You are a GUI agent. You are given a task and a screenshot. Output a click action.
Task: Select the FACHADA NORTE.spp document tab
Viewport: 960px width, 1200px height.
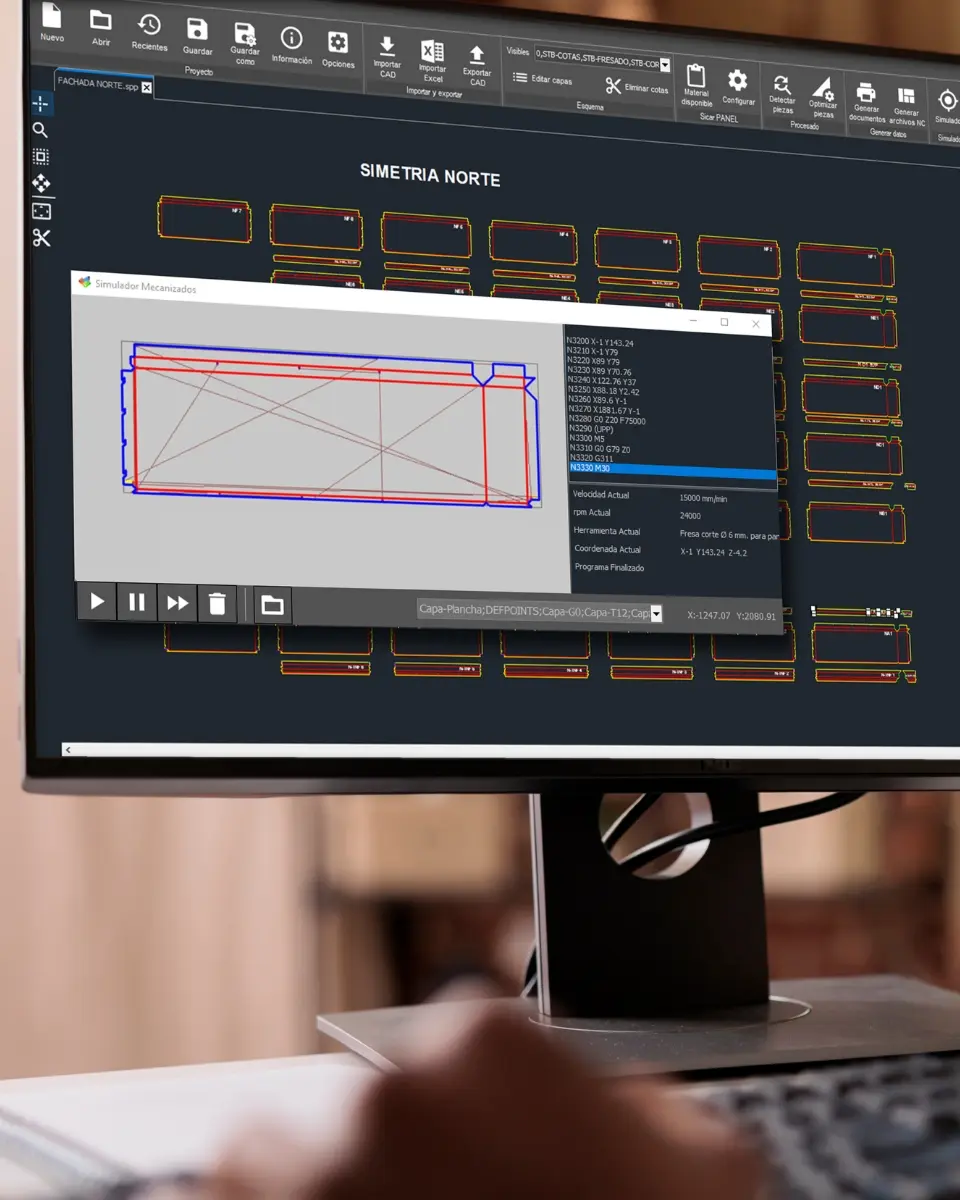[x=97, y=83]
